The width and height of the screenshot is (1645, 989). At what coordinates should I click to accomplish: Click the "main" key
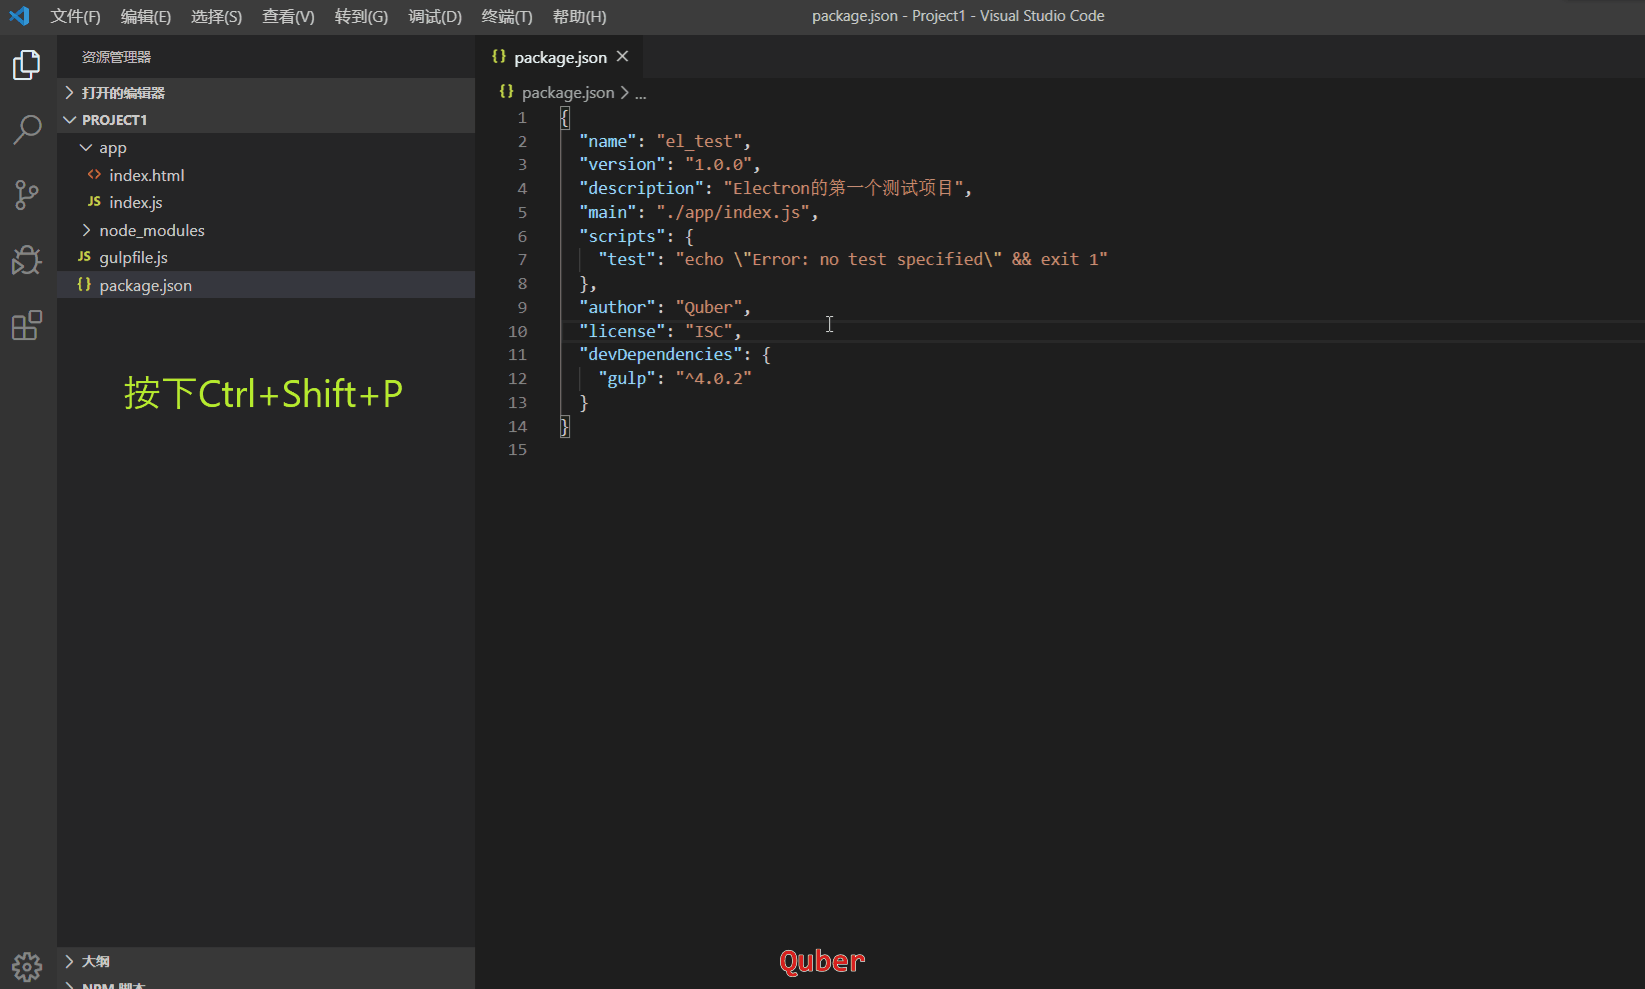pyautogui.click(x=608, y=212)
